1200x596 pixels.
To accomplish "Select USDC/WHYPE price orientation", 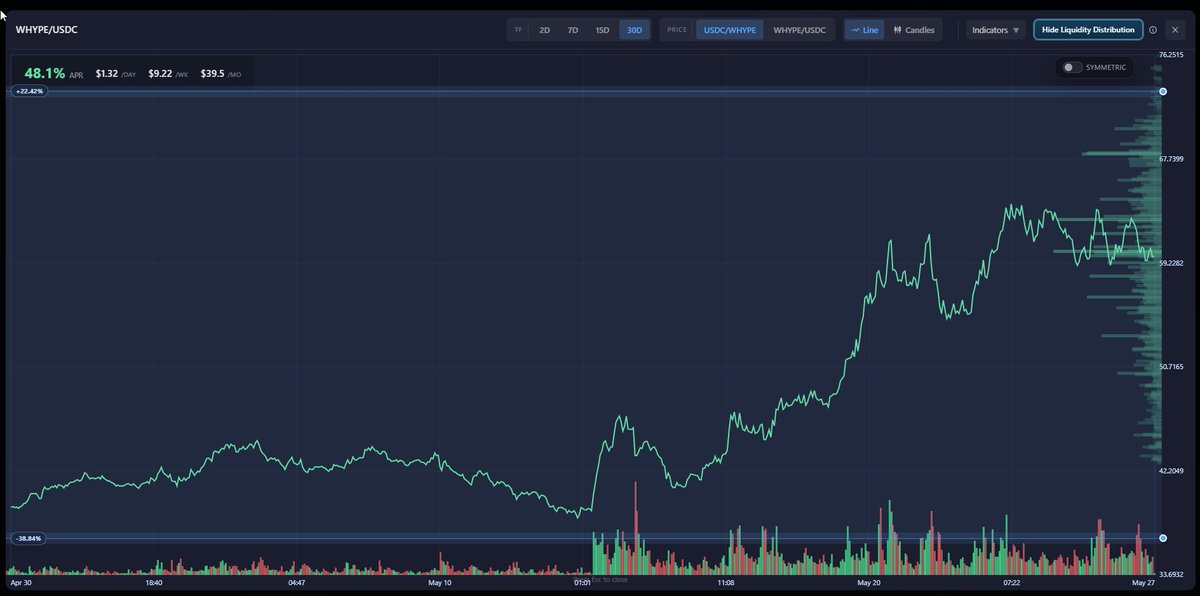I will 730,30.
